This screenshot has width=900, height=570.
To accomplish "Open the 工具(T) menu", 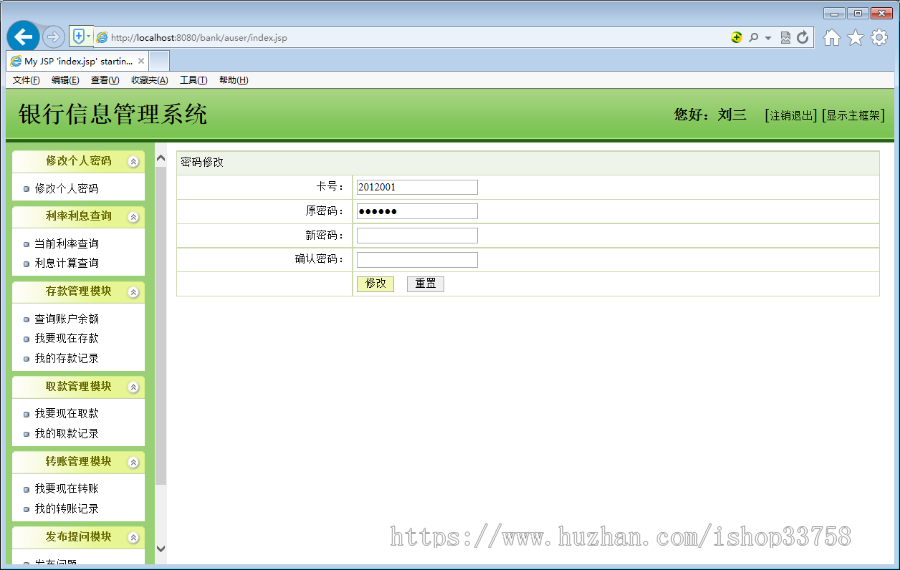I will click(193, 80).
